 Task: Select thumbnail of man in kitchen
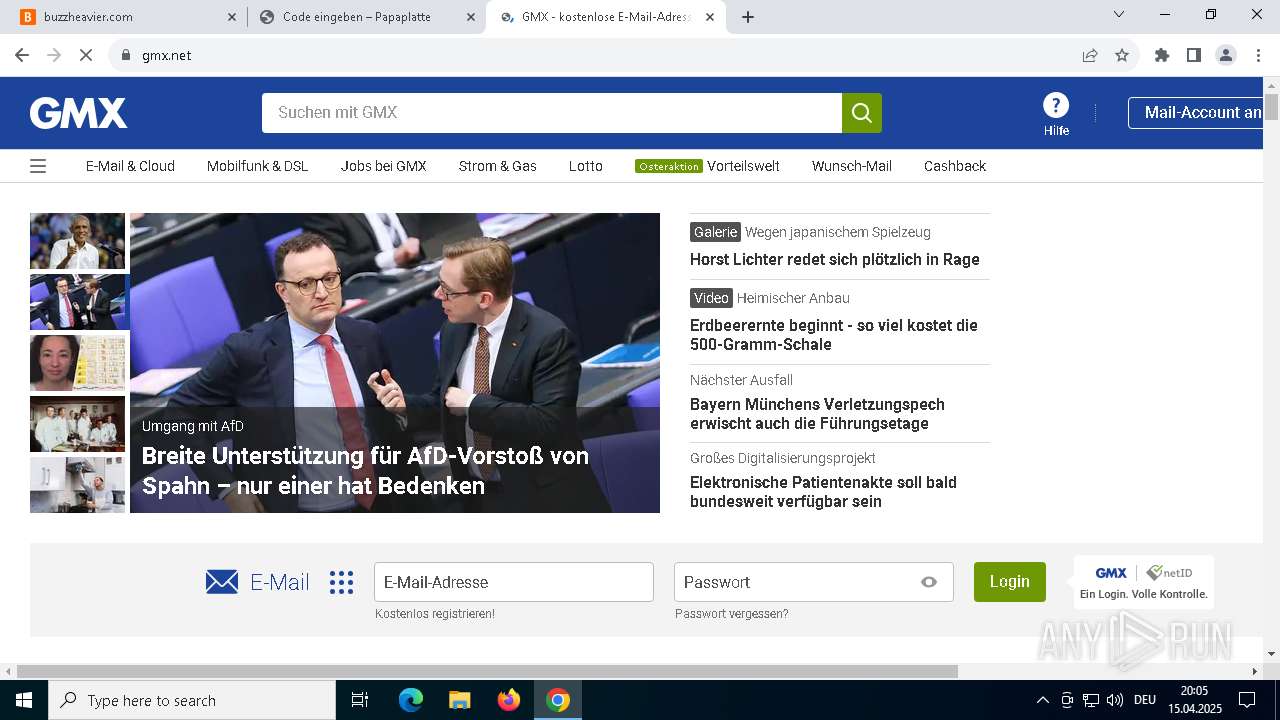77,485
